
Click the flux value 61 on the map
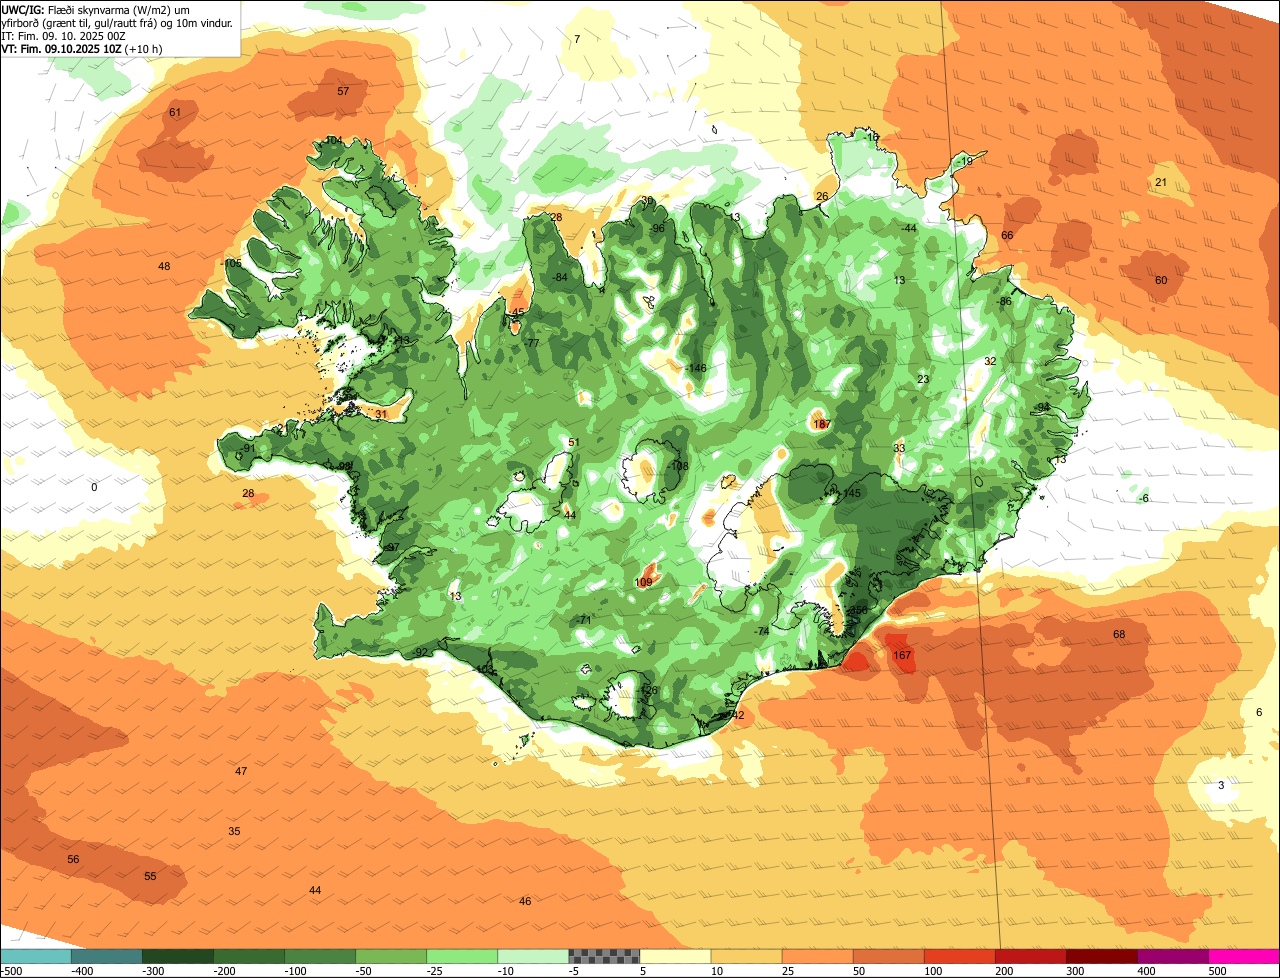175,112
